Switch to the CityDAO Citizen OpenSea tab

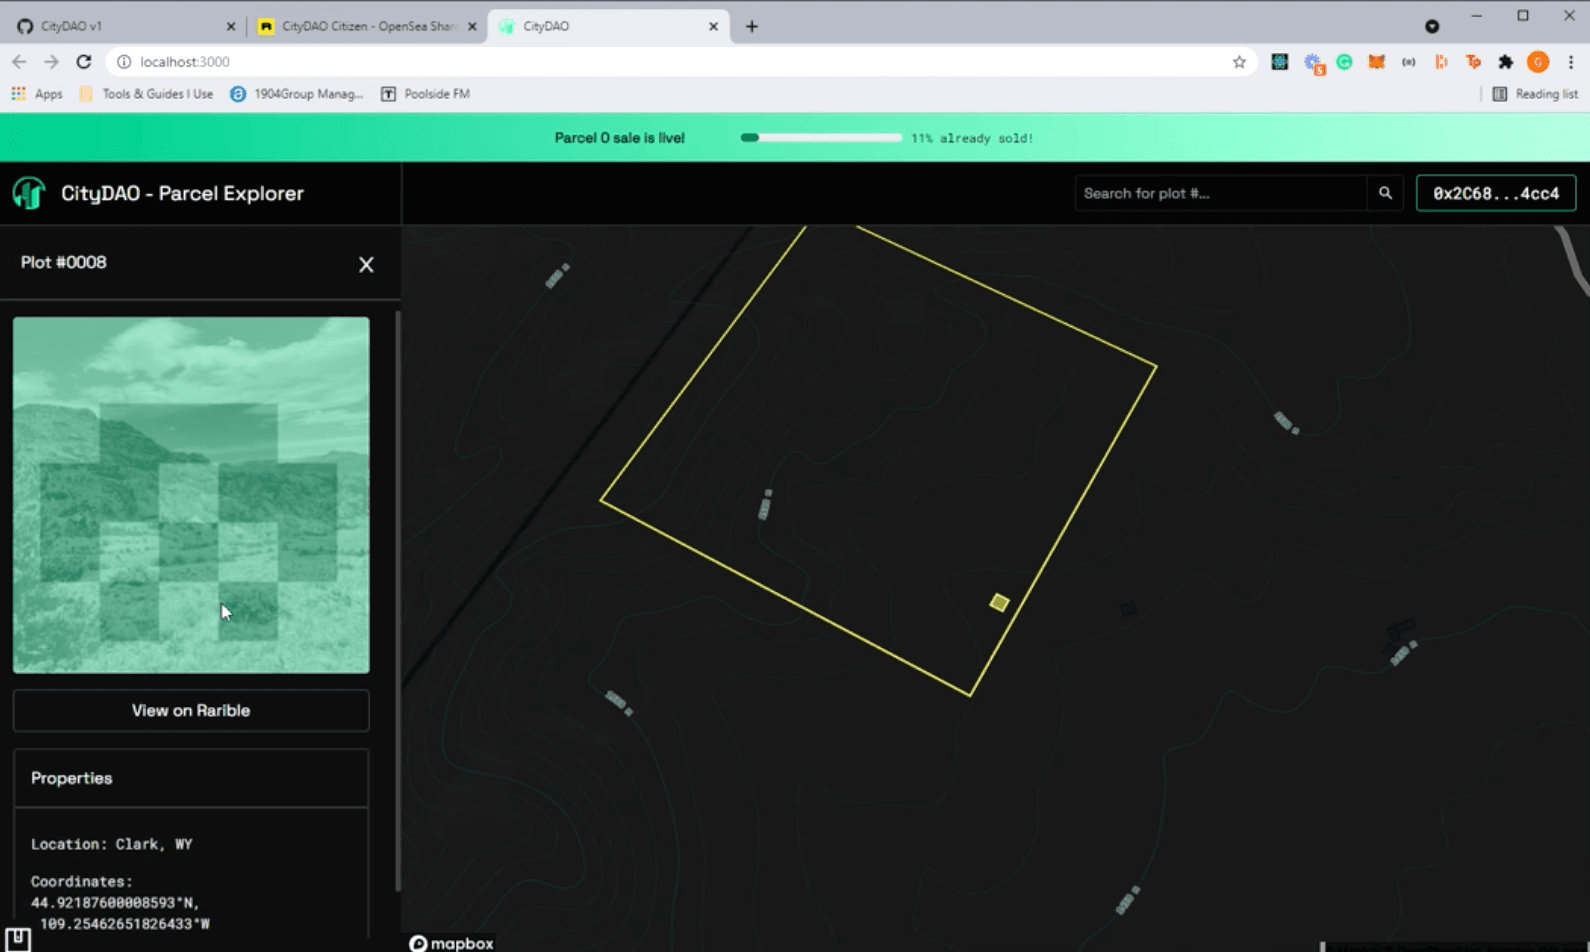pyautogui.click(x=366, y=26)
